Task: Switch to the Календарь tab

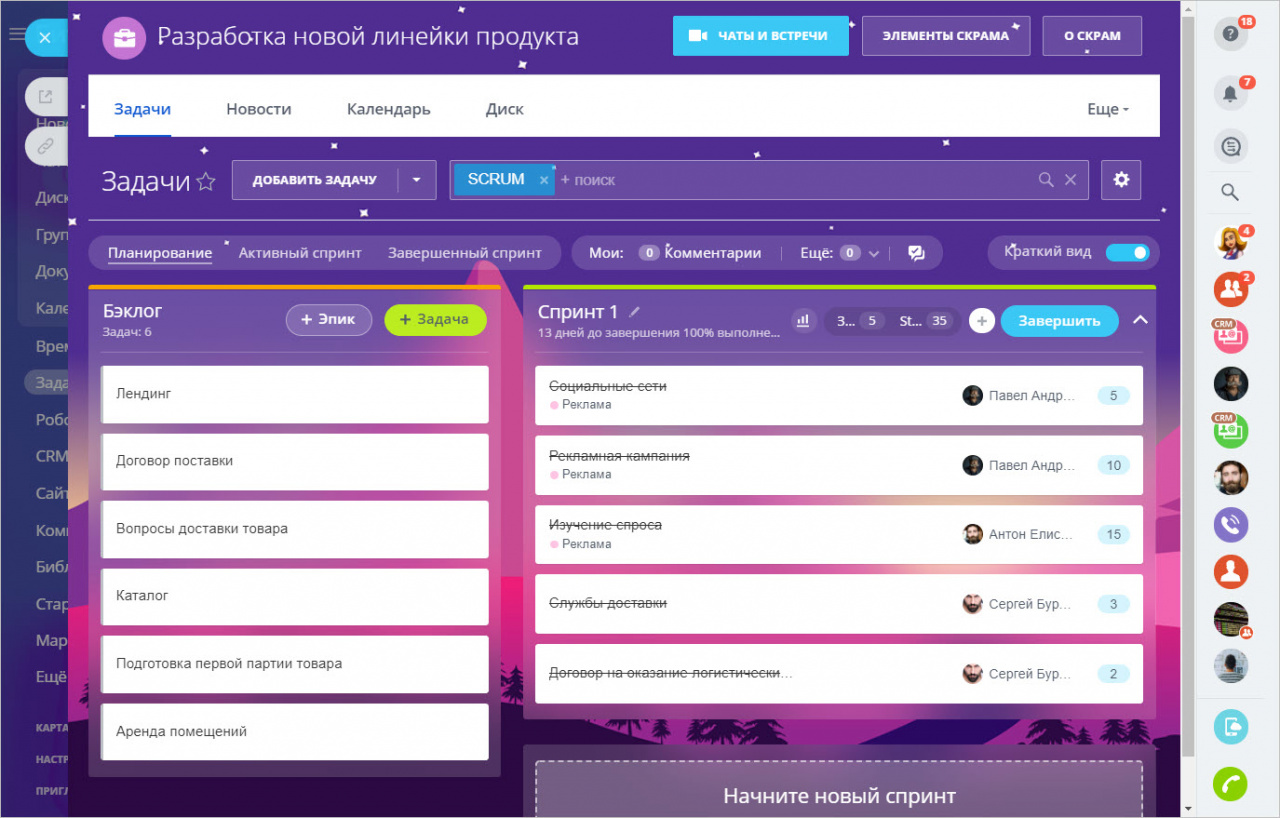Action: (x=388, y=109)
